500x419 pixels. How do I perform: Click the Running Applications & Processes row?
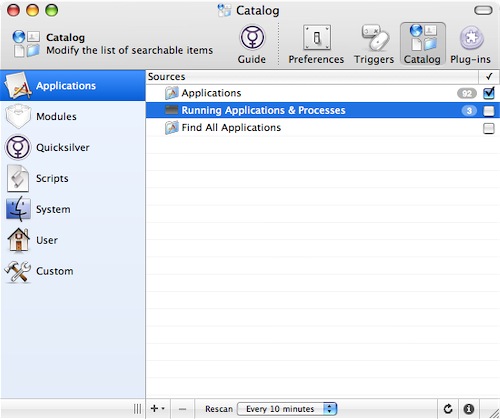[323, 110]
